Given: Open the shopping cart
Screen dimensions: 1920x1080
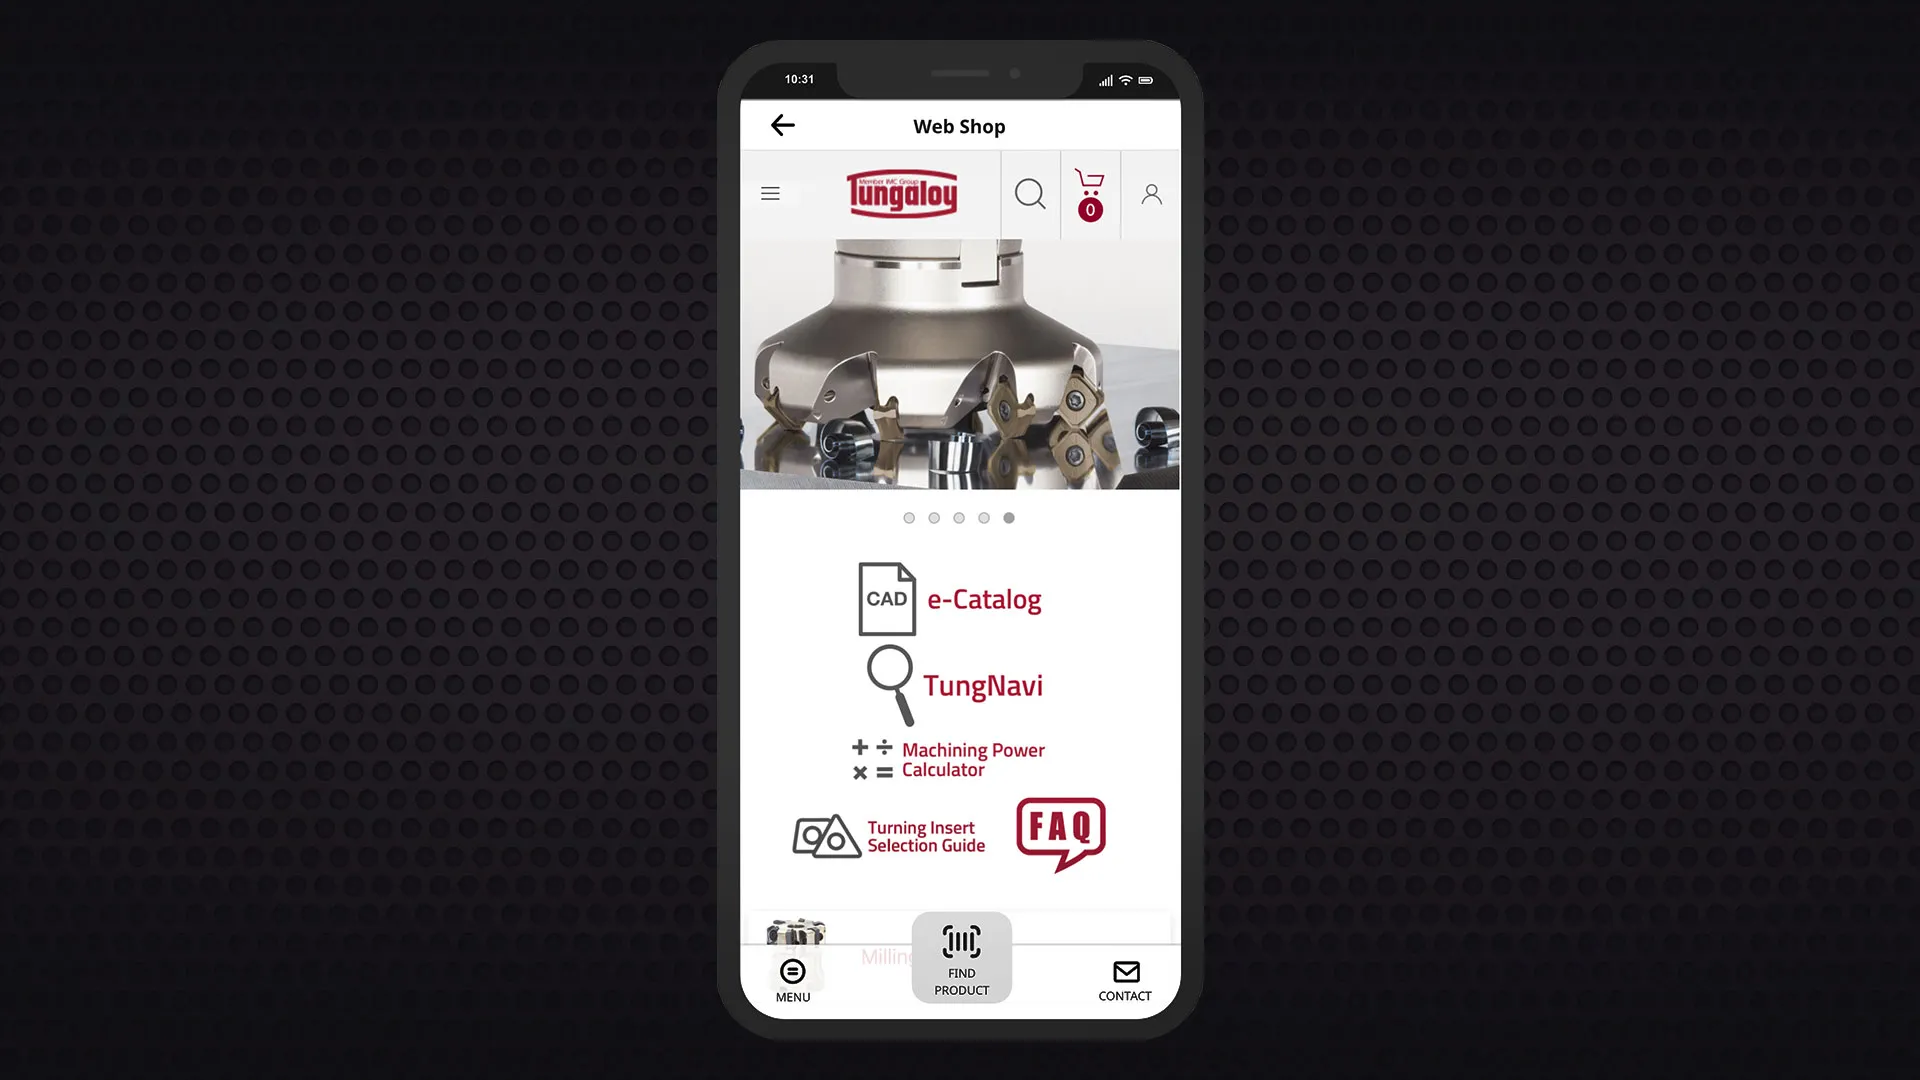Looking at the screenshot, I should [1089, 194].
